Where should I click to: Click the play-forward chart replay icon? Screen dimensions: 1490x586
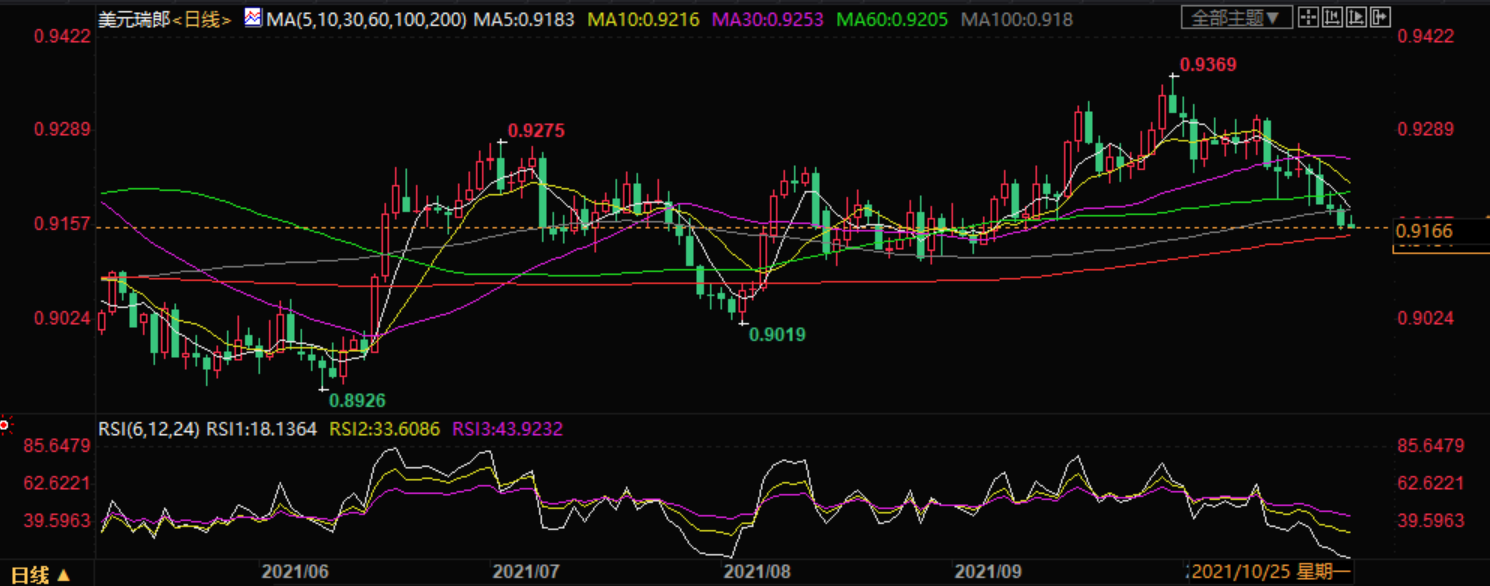click(1355, 17)
